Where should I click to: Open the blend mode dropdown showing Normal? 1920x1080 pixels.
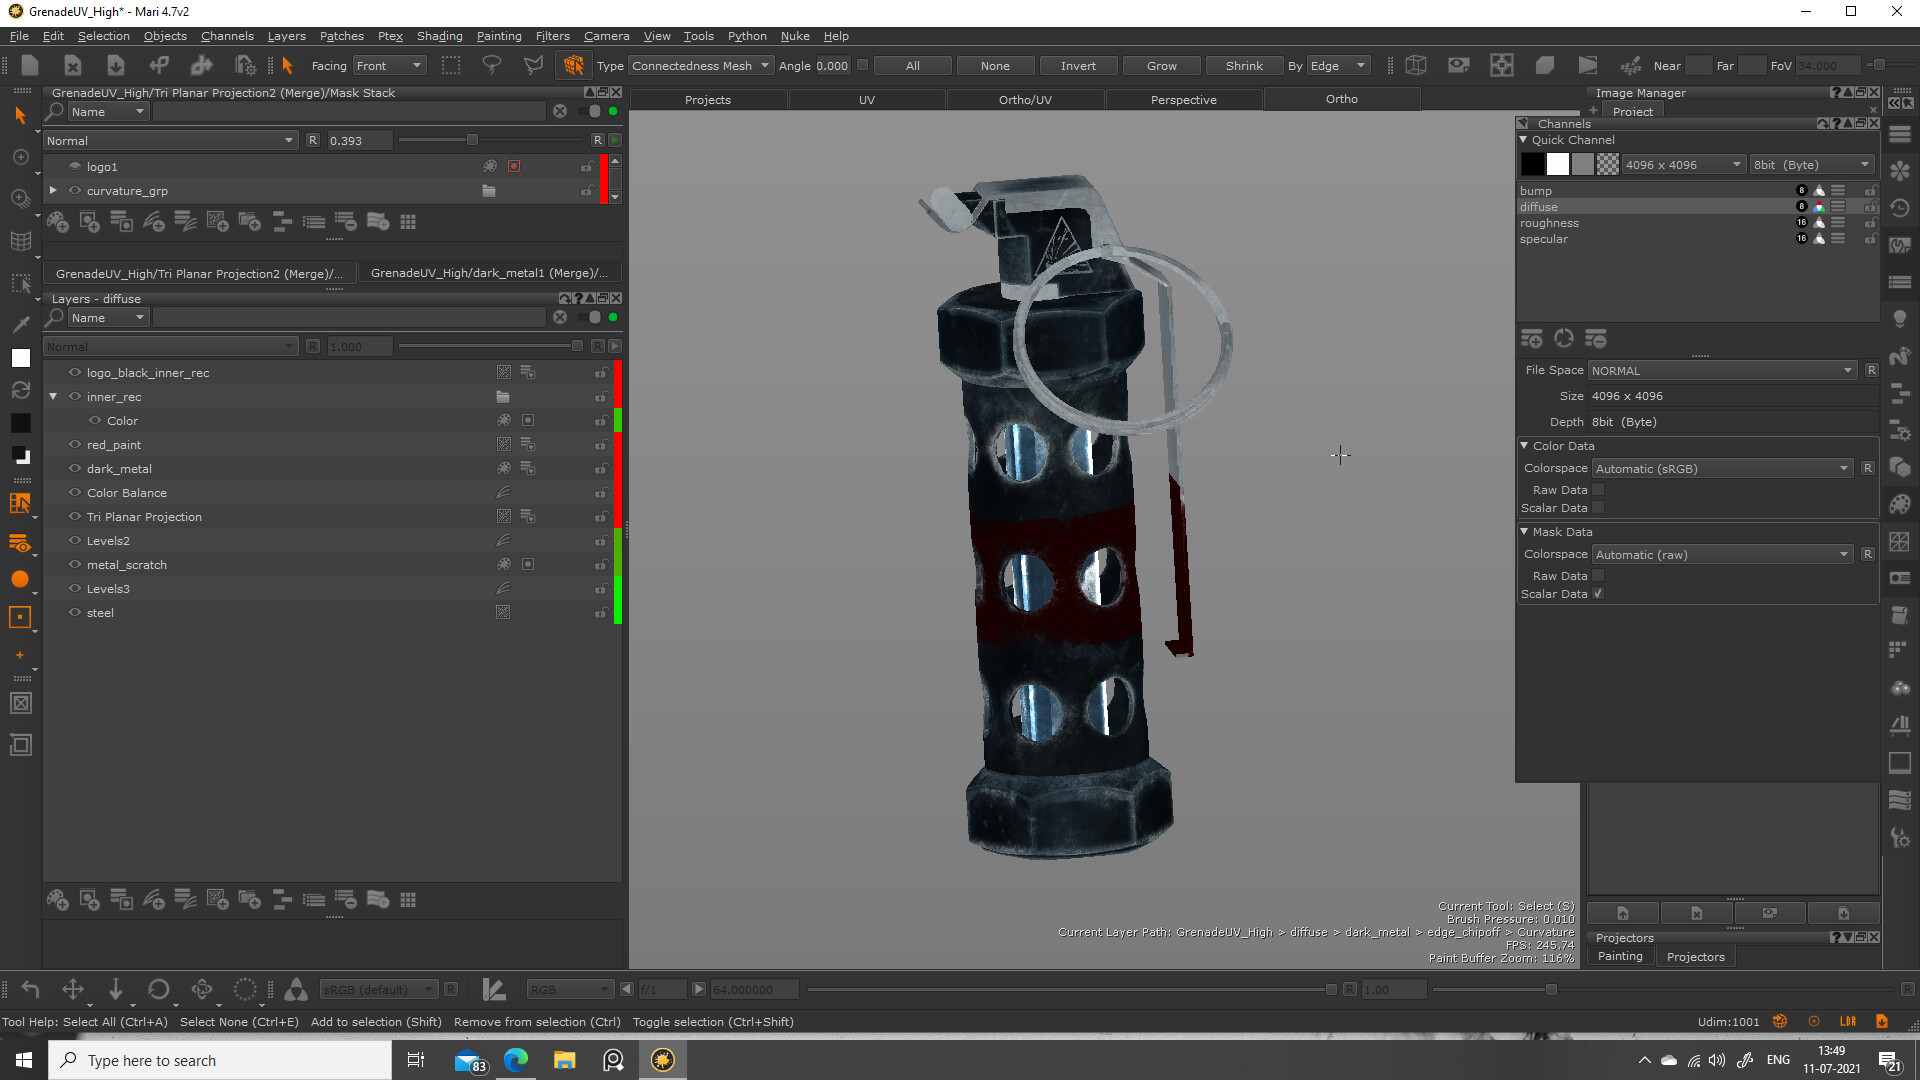coord(170,346)
